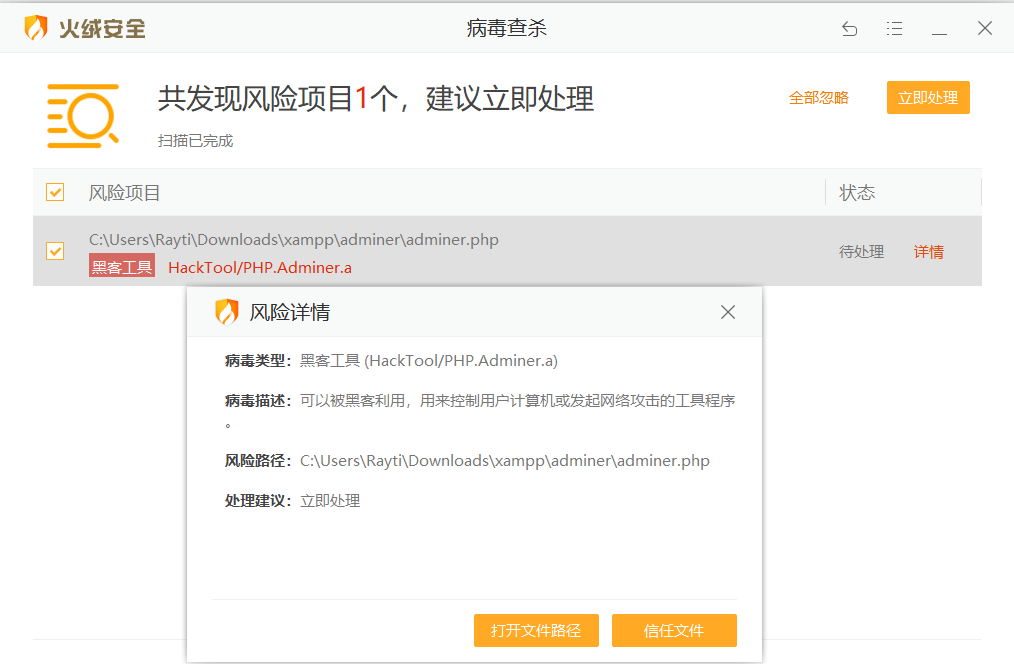Image resolution: width=1014 pixels, height=664 pixels.
Task: Click the 风险详情 dialog title
Action: [x=290, y=312]
